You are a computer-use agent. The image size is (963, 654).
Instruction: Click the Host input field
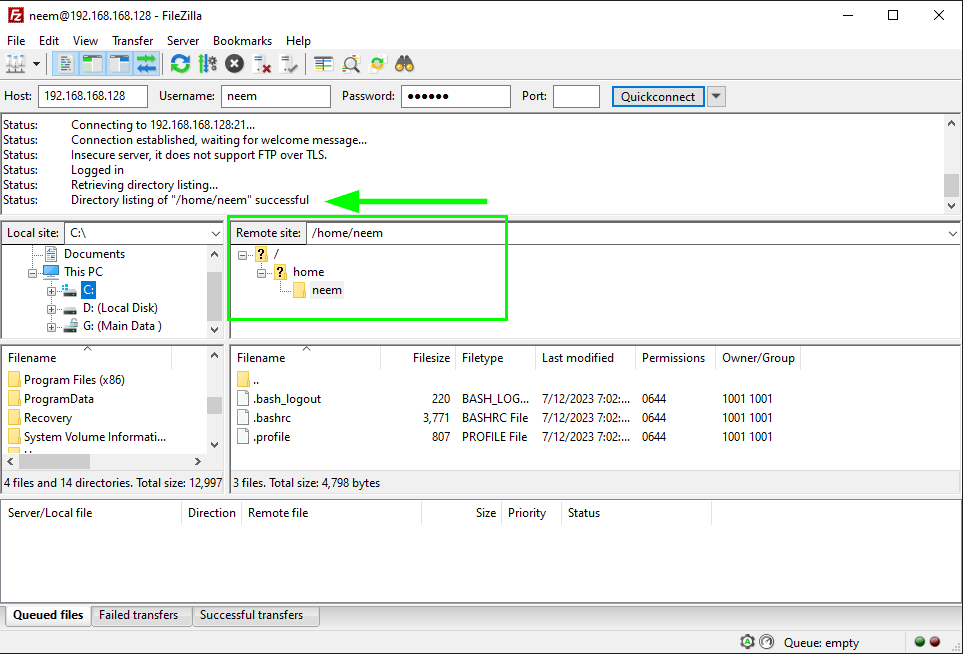pyautogui.click(x=93, y=96)
